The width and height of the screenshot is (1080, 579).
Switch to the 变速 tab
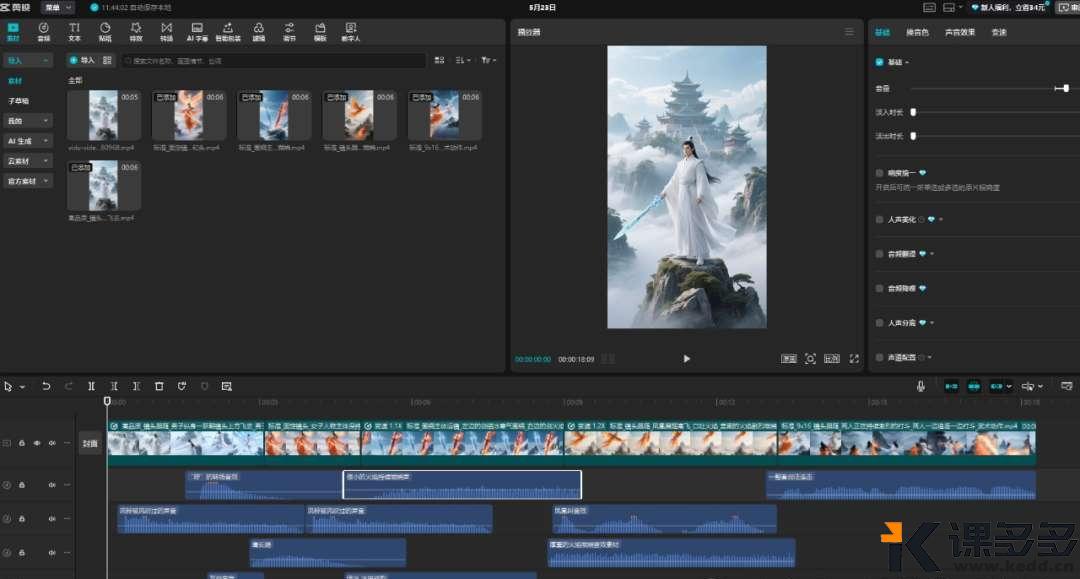coord(999,32)
